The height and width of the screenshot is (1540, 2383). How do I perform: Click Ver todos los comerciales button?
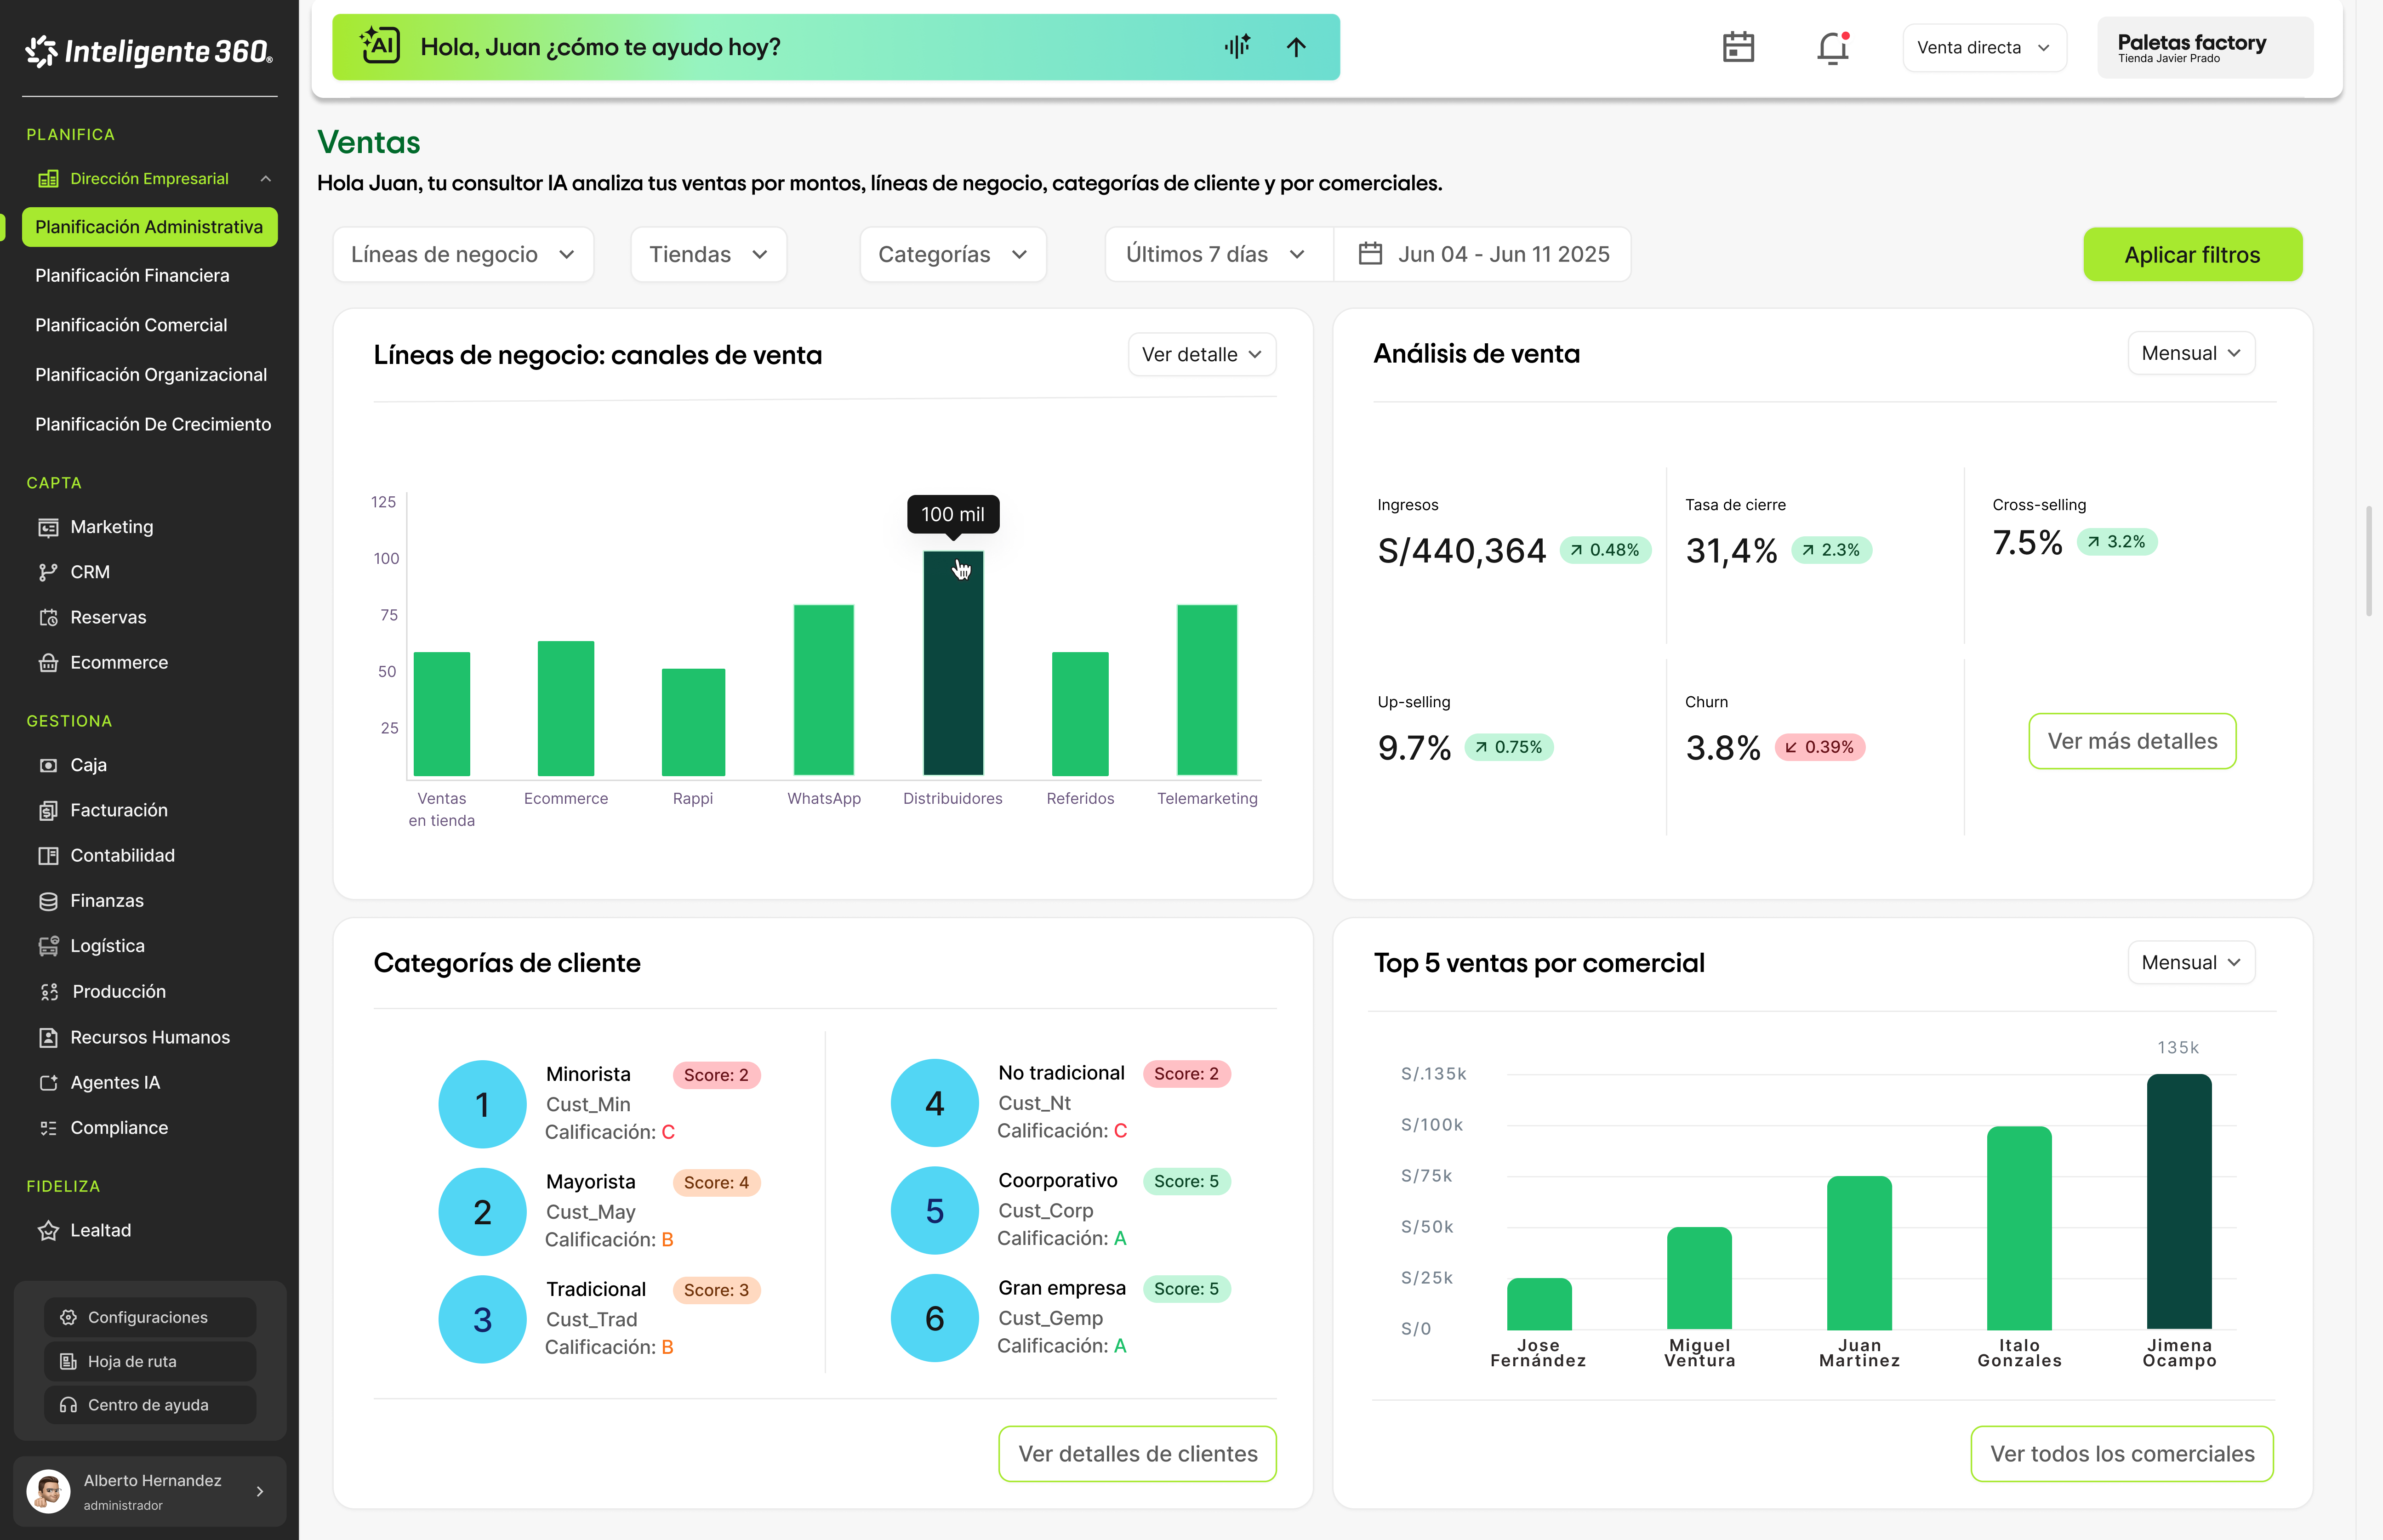pyautogui.click(x=2121, y=1453)
